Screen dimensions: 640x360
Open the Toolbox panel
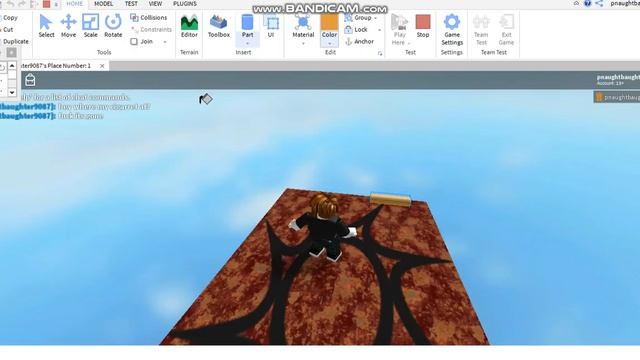click(218, 26)
